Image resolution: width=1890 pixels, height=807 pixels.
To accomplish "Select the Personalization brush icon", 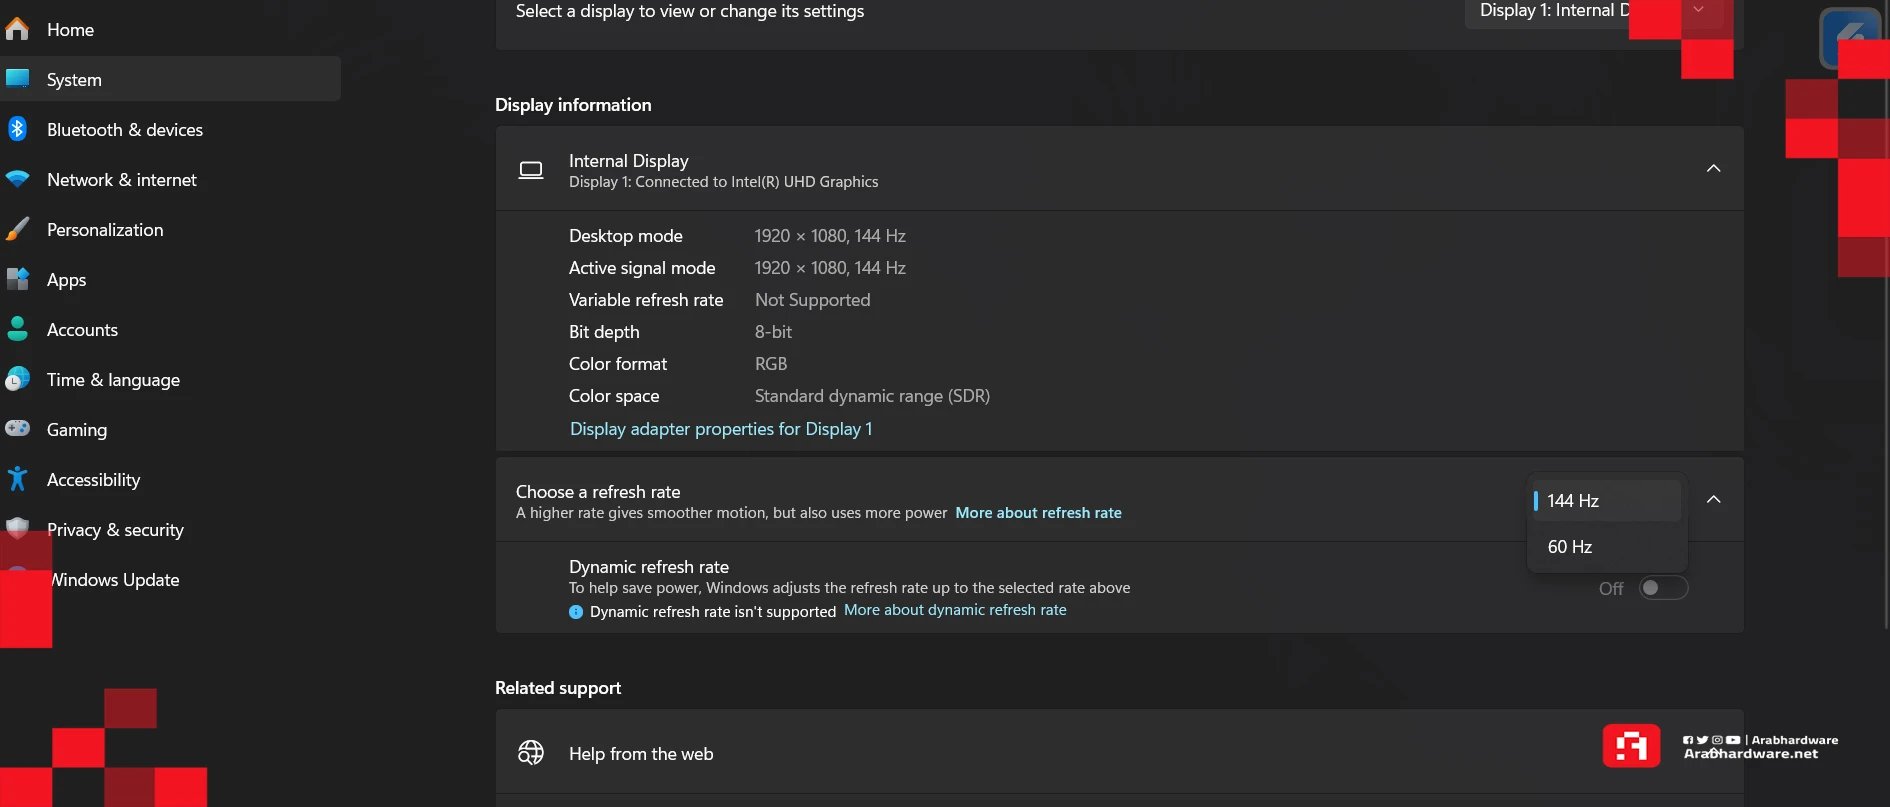I will pos(17,229).
